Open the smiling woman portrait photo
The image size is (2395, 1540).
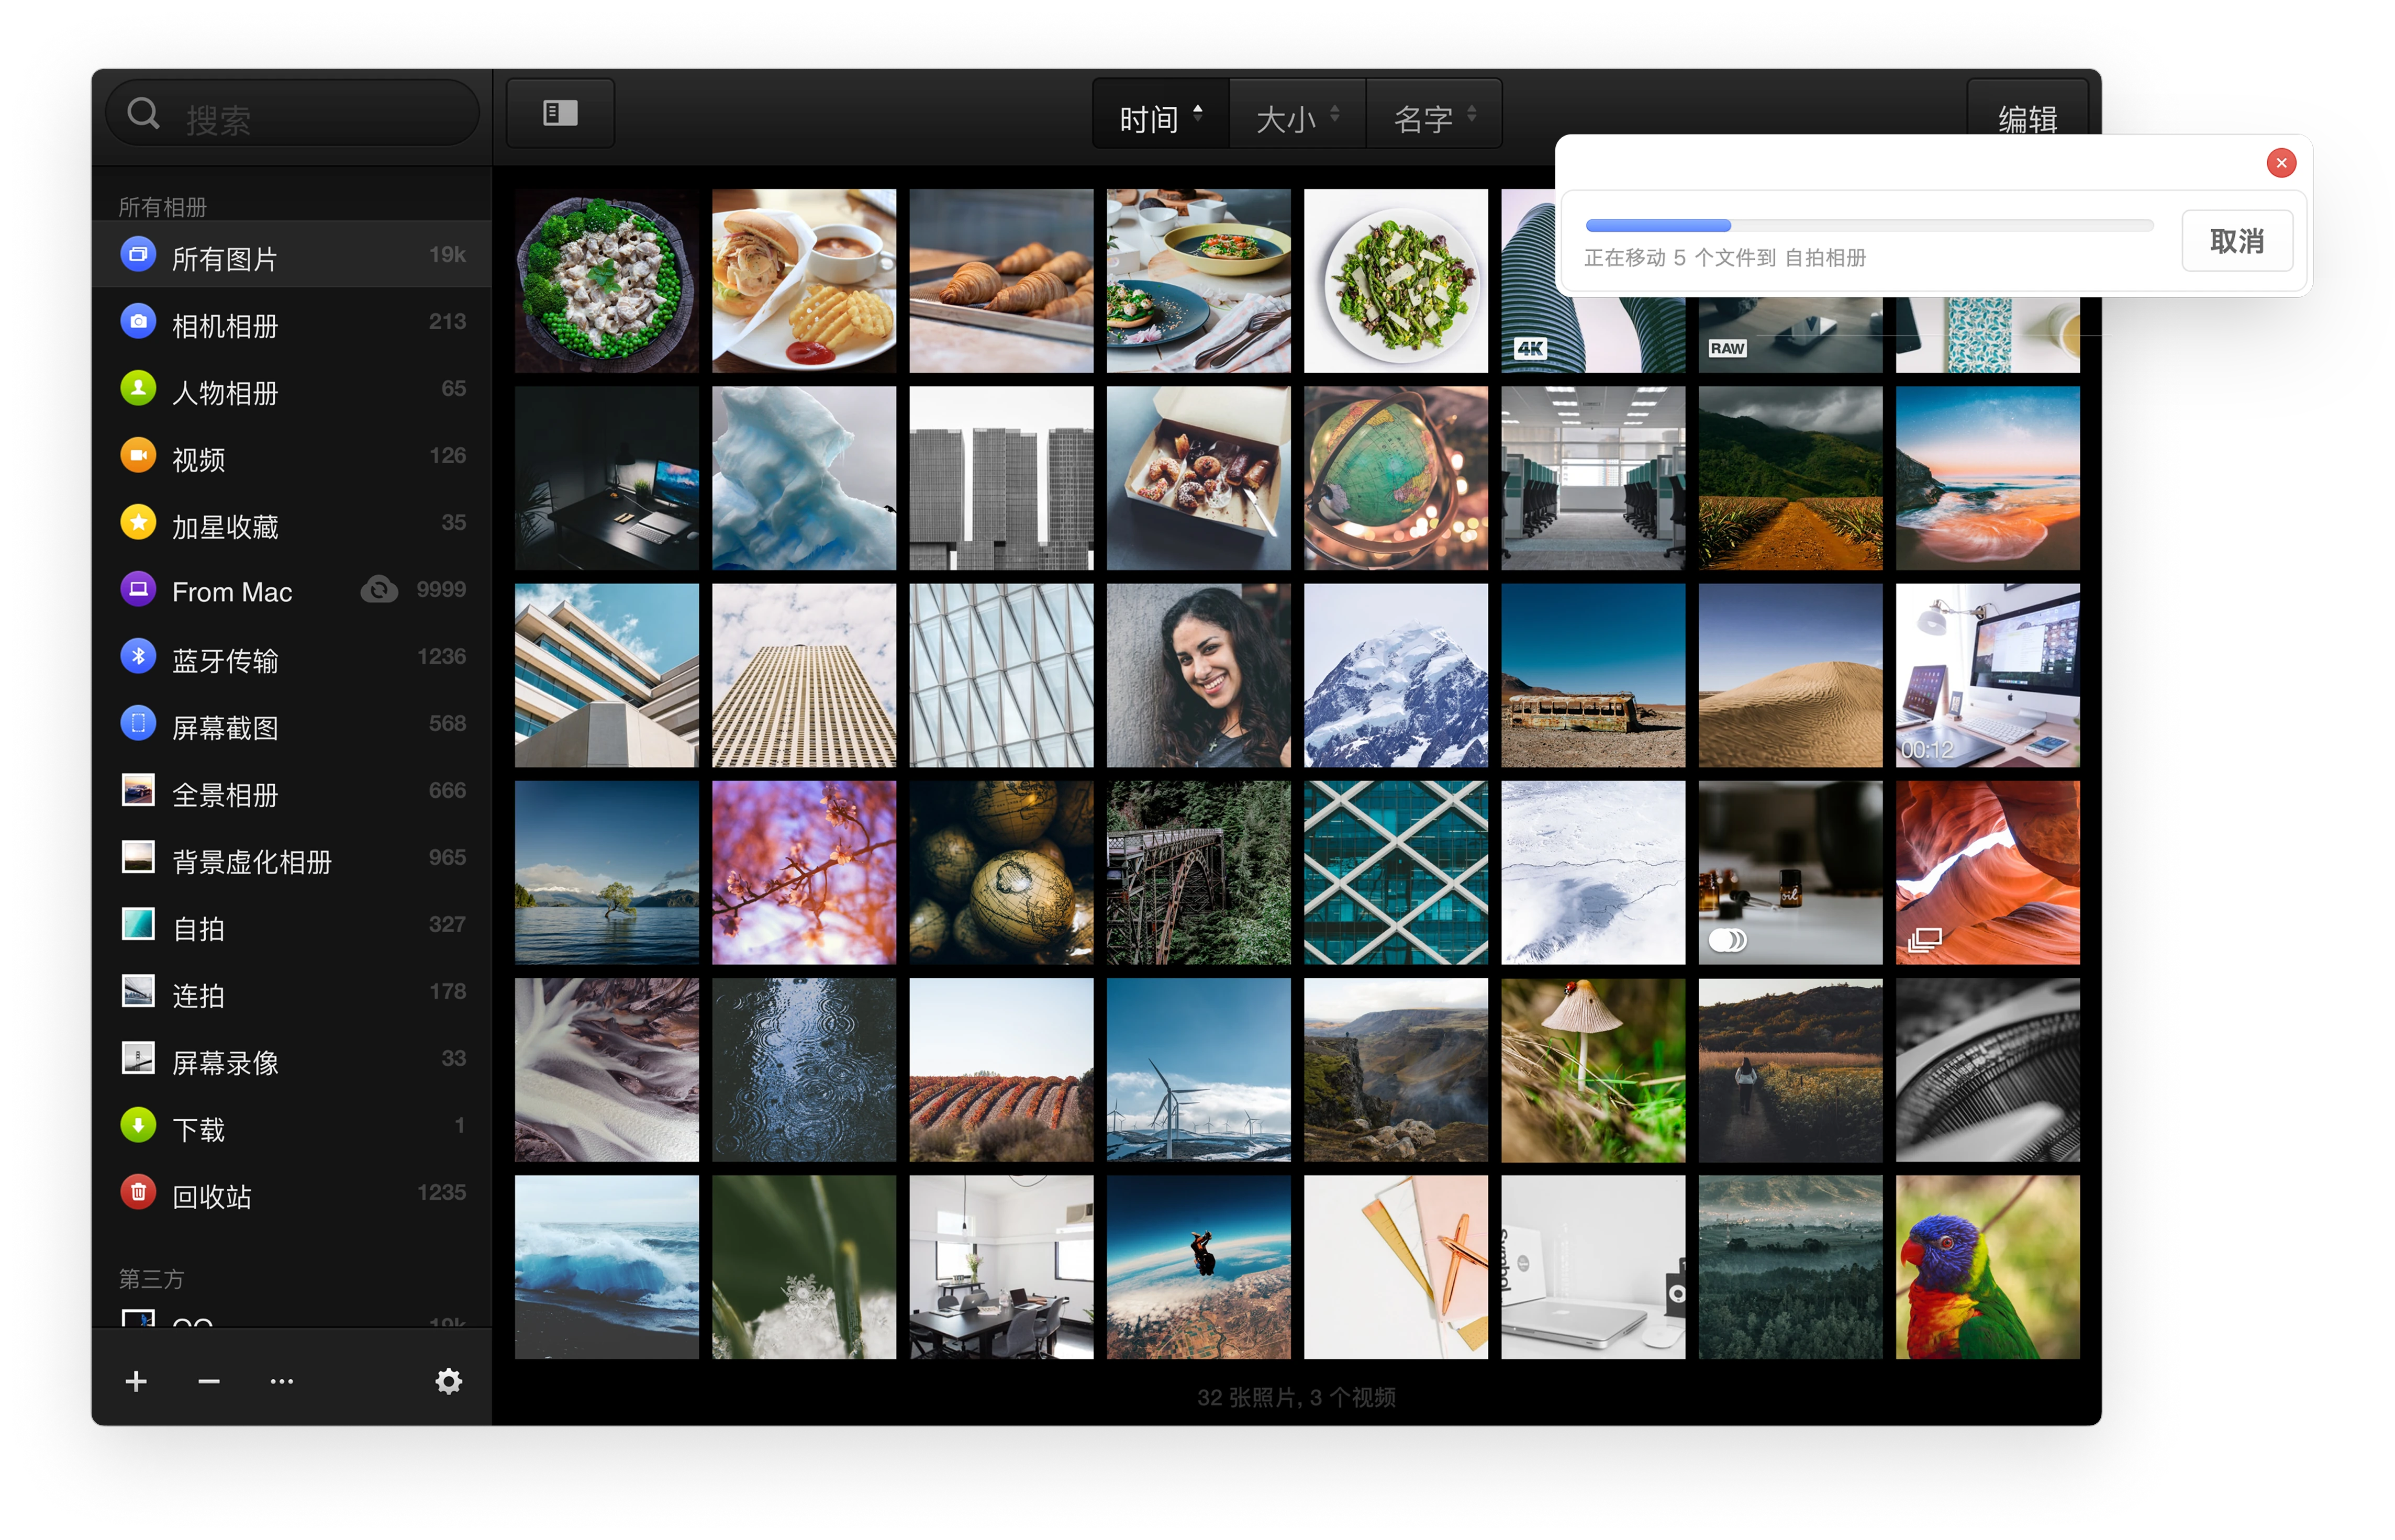[x=1198, y=675]
